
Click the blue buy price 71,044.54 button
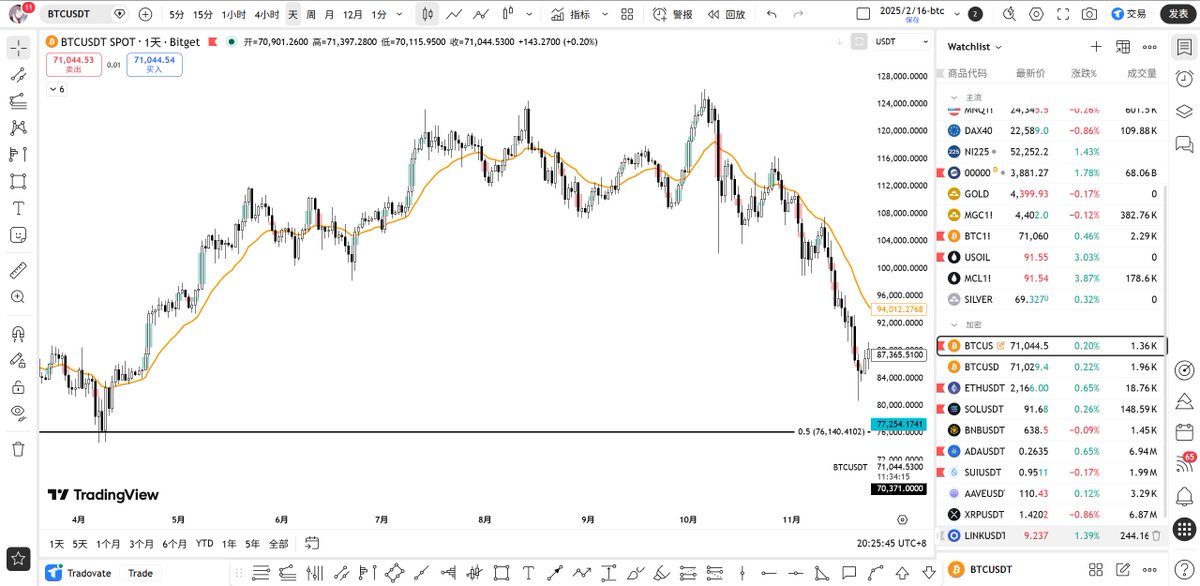154,65
